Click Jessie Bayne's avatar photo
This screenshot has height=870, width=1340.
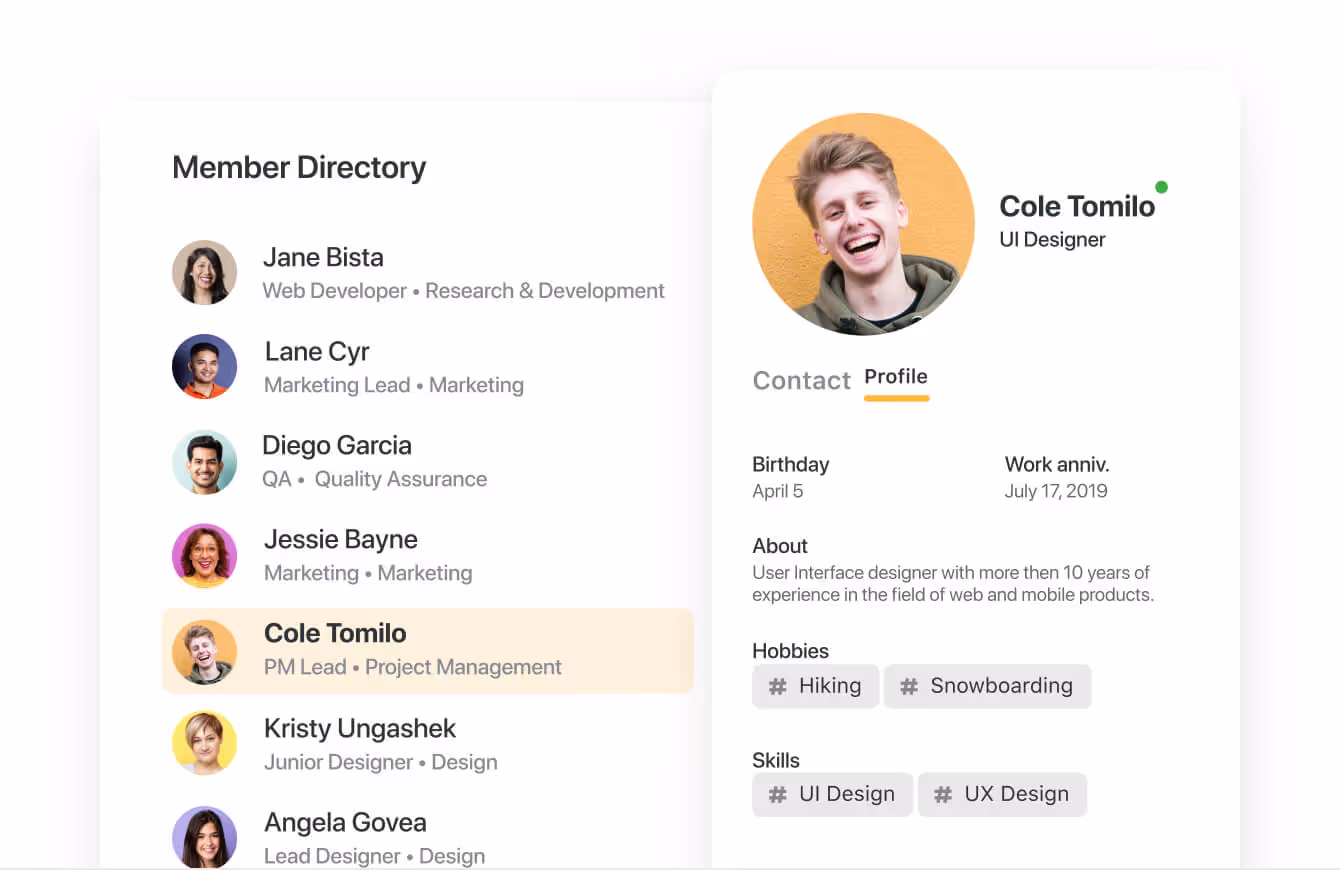click(204, 555)
